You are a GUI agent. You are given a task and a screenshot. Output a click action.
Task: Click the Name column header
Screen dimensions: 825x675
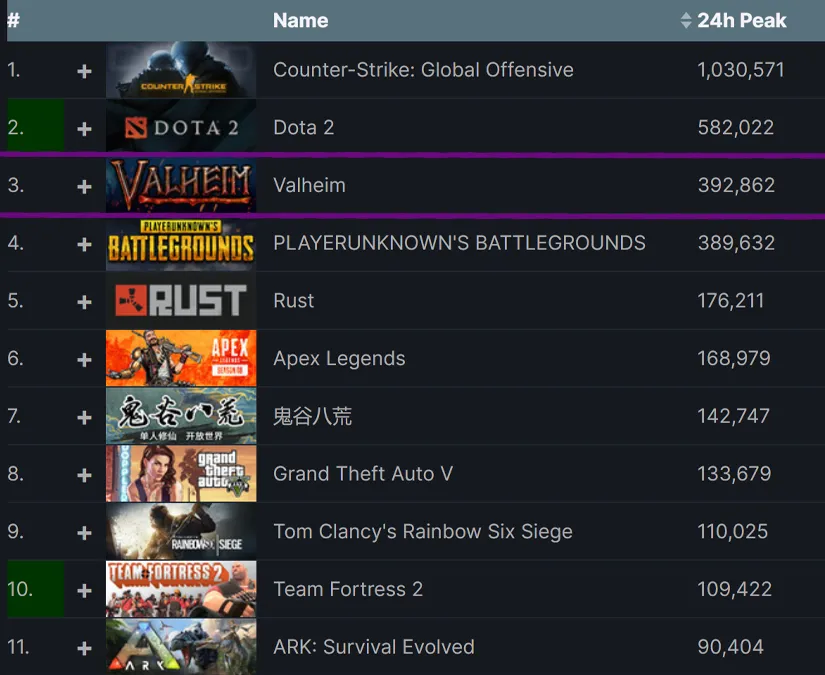[300, 20]
